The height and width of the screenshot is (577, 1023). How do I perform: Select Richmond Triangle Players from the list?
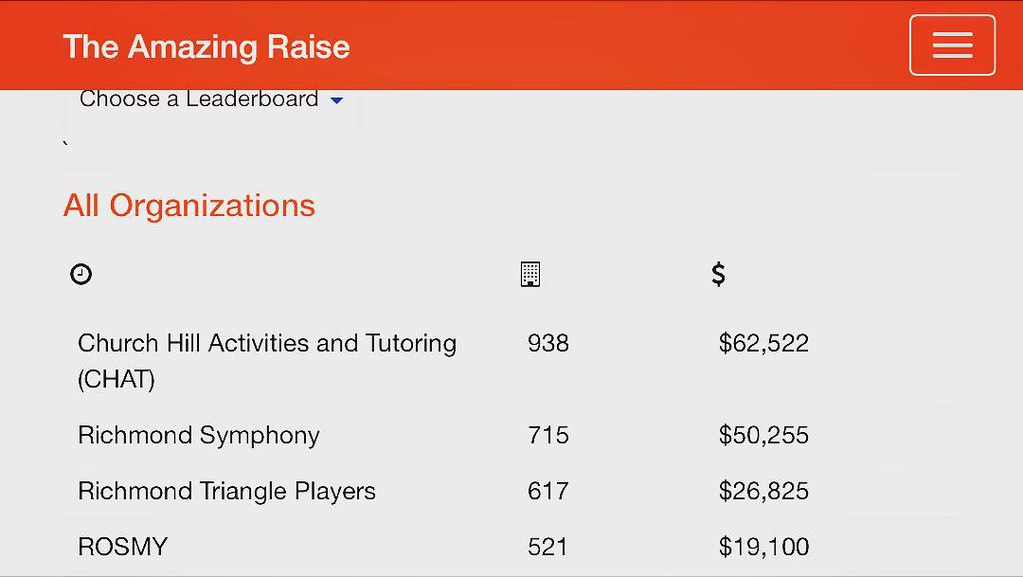[226, 491]
